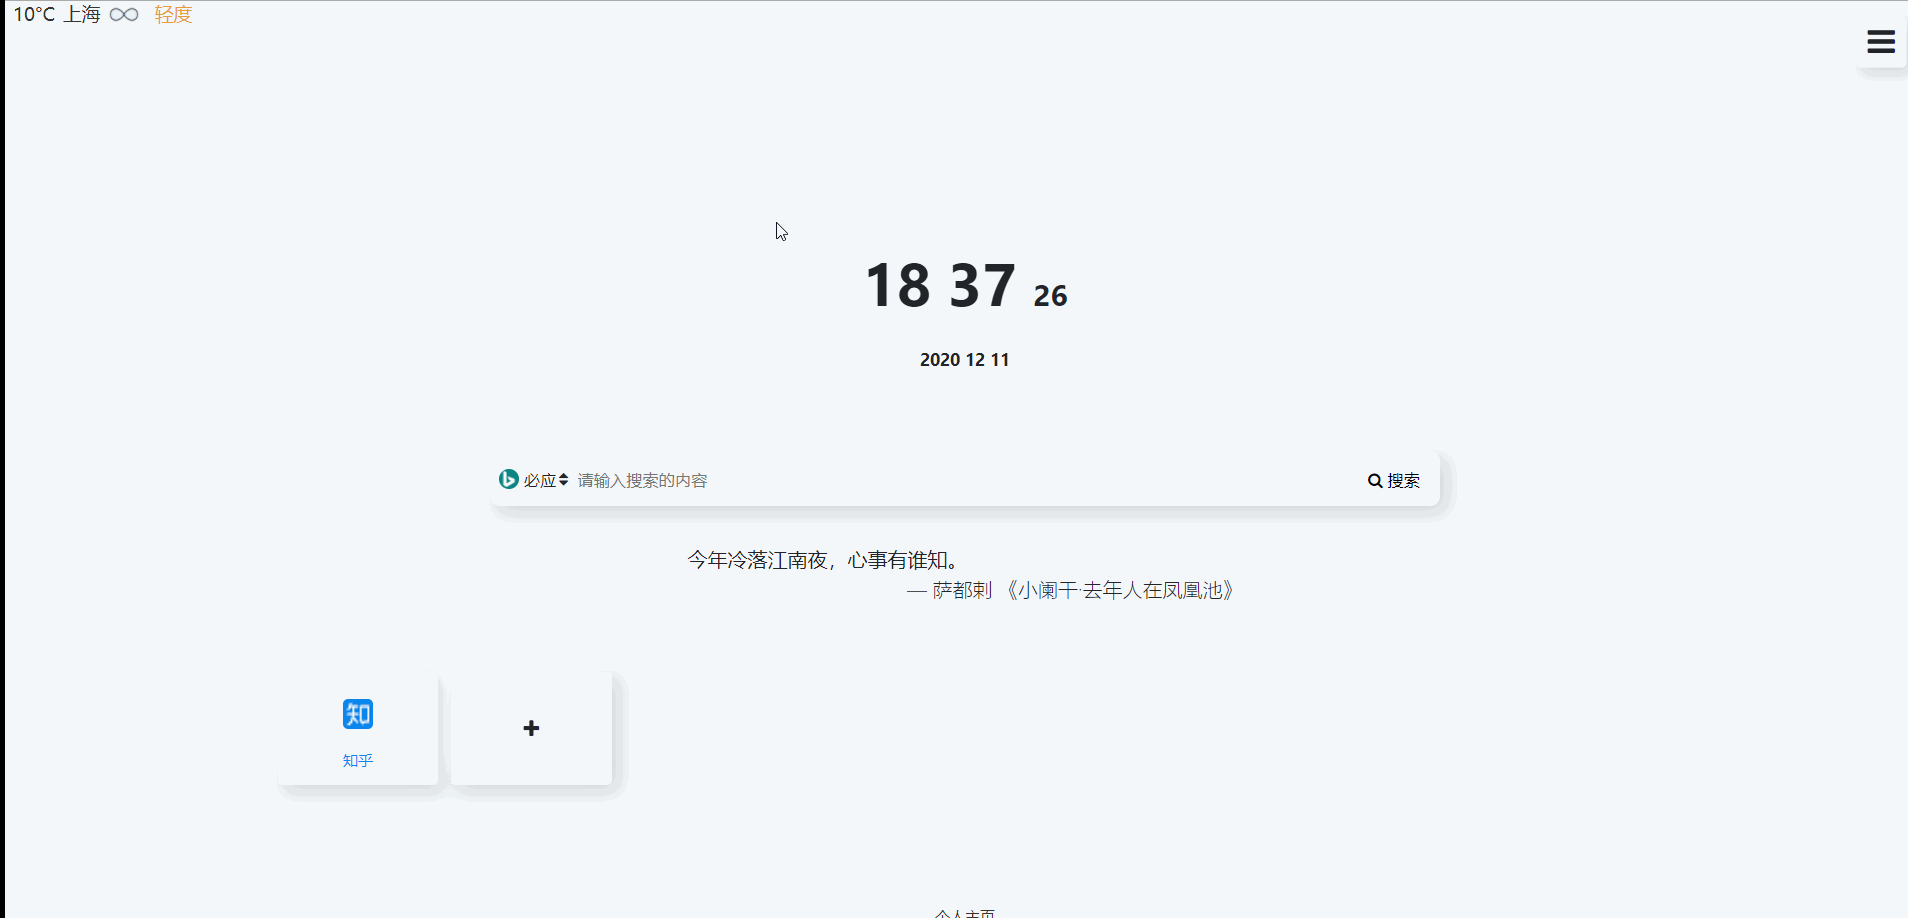Image resolution: width=1908 pixels, height=918 pixels.
Task: Click the cloudy weather icon
Action: (x=124, y=15)
